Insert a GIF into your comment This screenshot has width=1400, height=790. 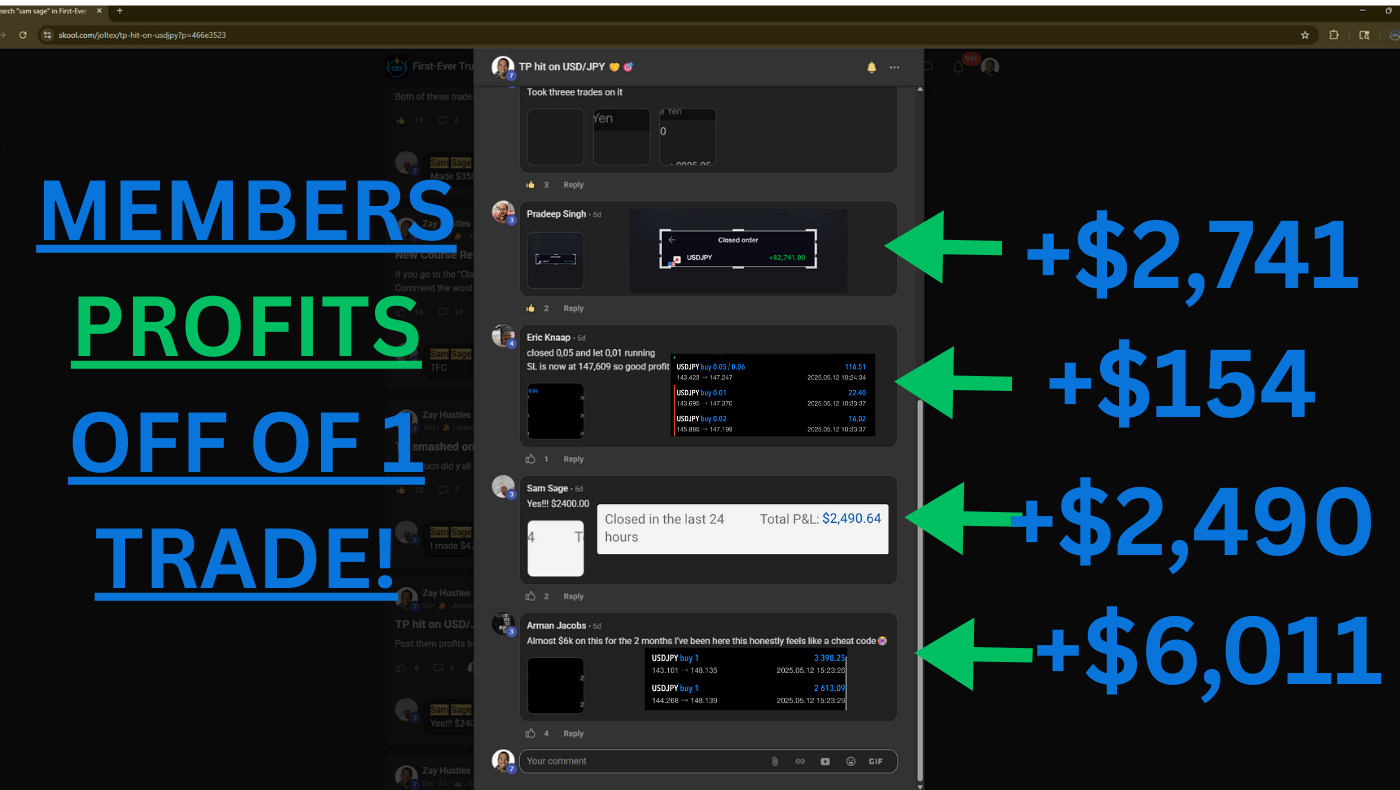click(x=876, y=761)
